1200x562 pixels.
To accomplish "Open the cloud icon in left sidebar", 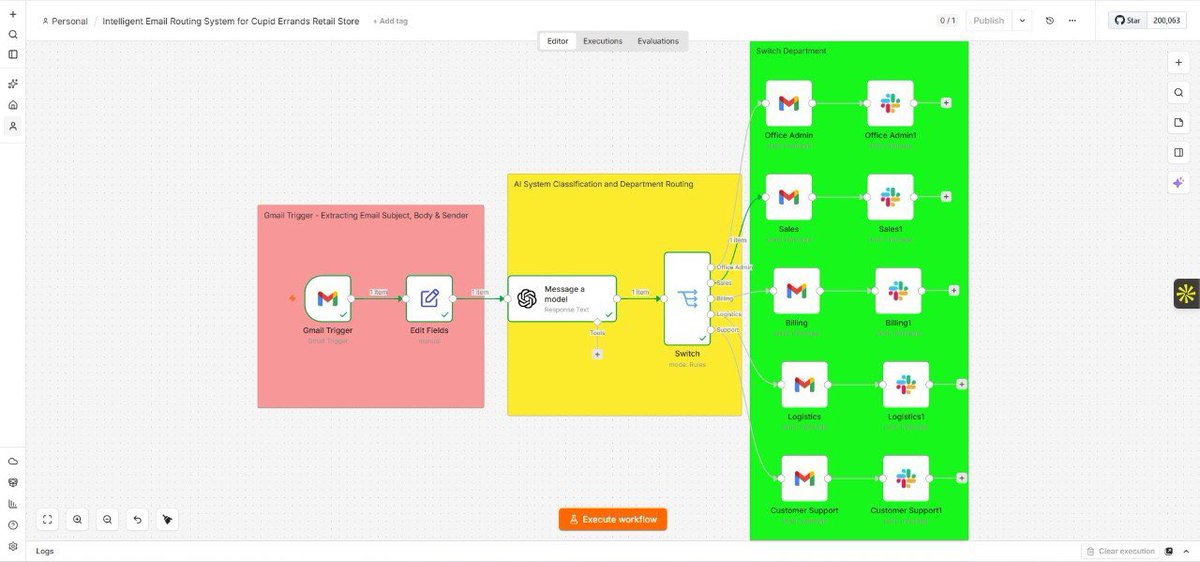I will click(x=13, y=461).
